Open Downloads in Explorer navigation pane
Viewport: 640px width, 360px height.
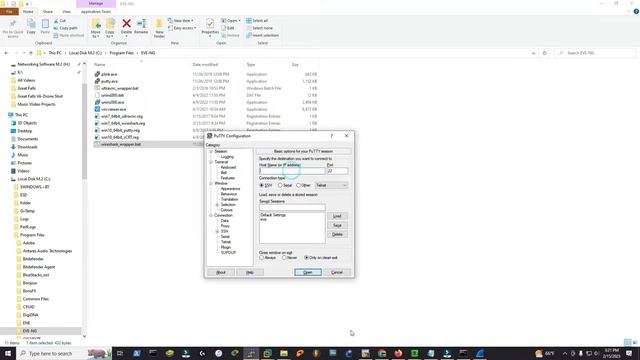27,147
